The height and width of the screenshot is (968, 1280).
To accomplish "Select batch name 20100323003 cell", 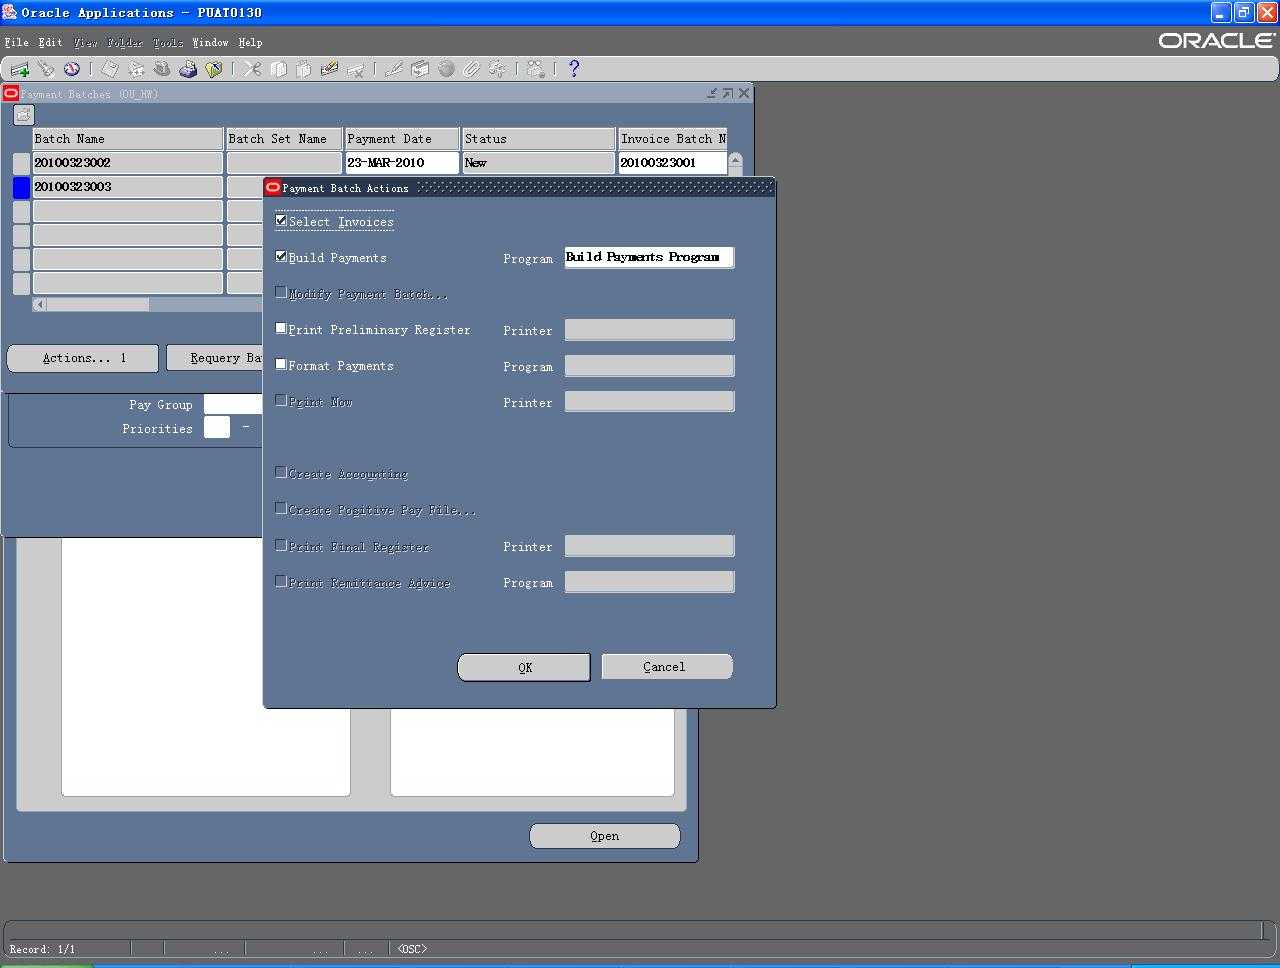I will [x=127, y=186].
